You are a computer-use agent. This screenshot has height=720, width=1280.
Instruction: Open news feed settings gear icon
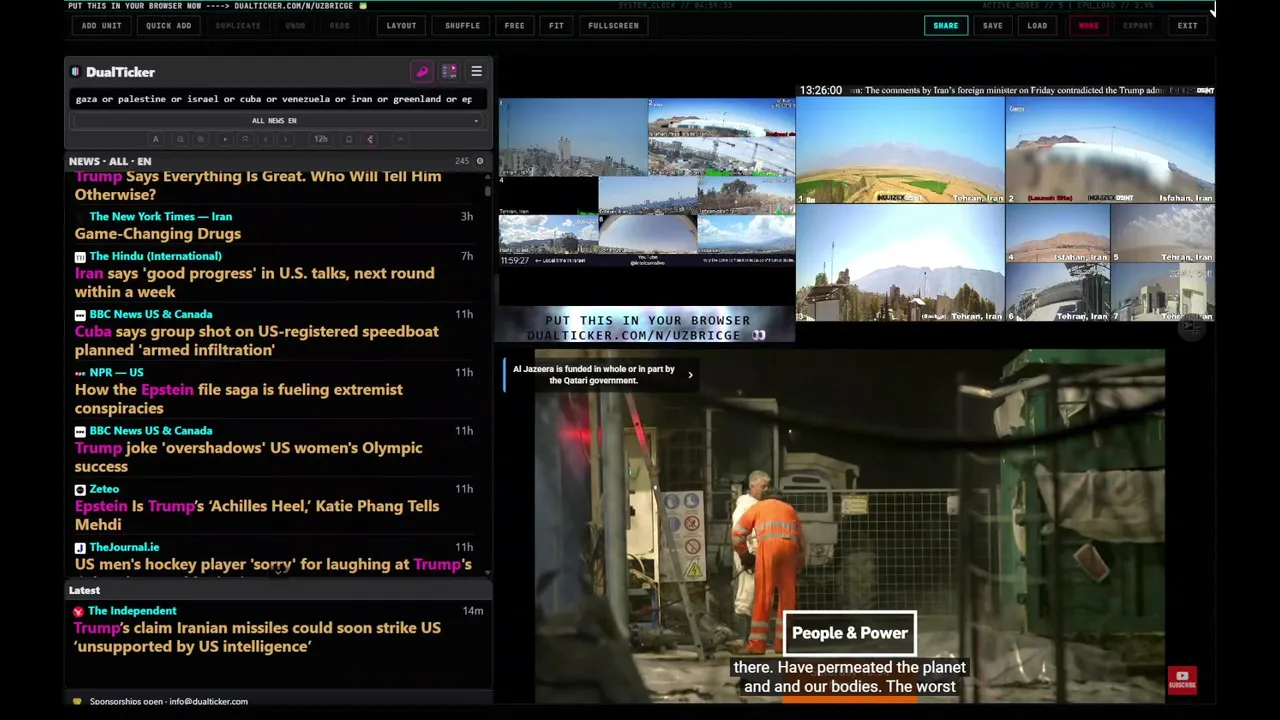480,161
